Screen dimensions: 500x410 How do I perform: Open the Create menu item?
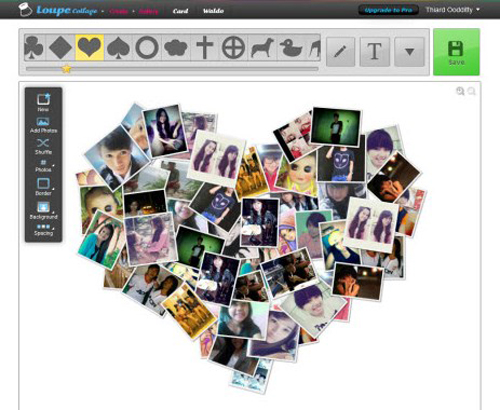tap(118, 11)
